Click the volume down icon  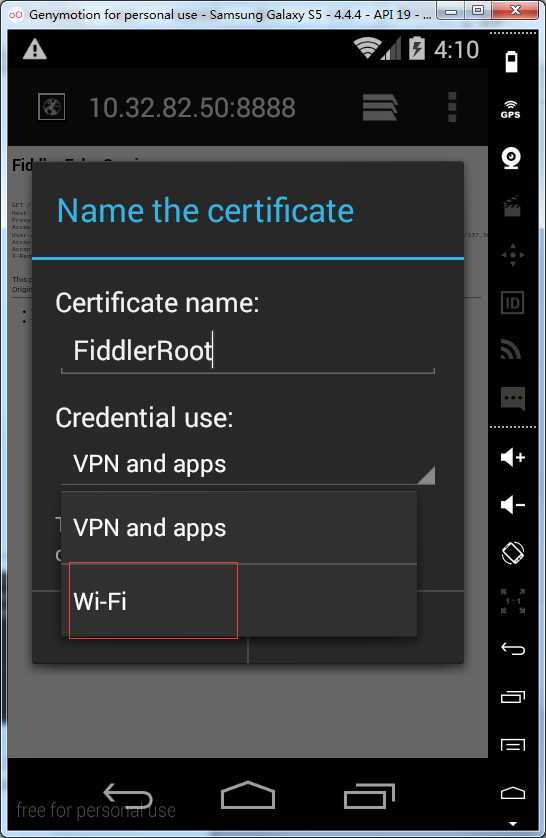pyautogui.click(x=512, y=505)
